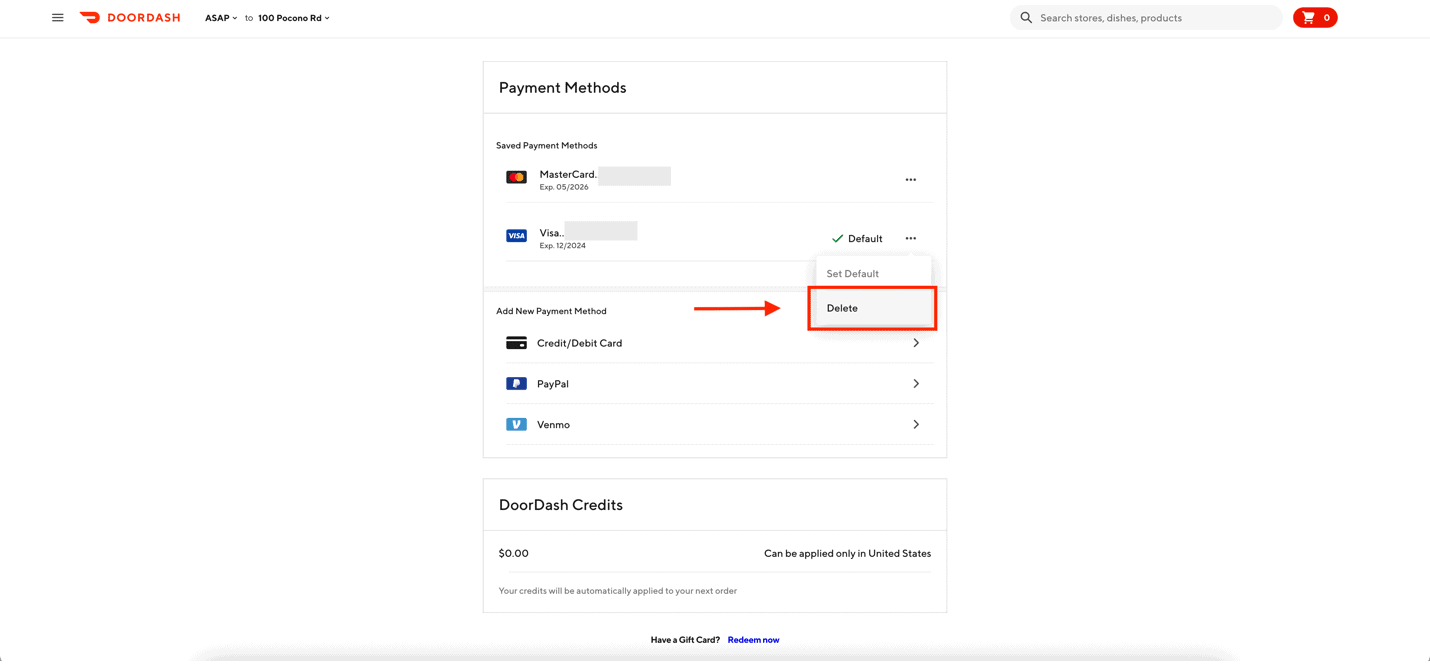Image resolution: width=1430 pixels, height=666 pixels.
Task: Click the $0.00 credits balance
Action: pos(514,553)
